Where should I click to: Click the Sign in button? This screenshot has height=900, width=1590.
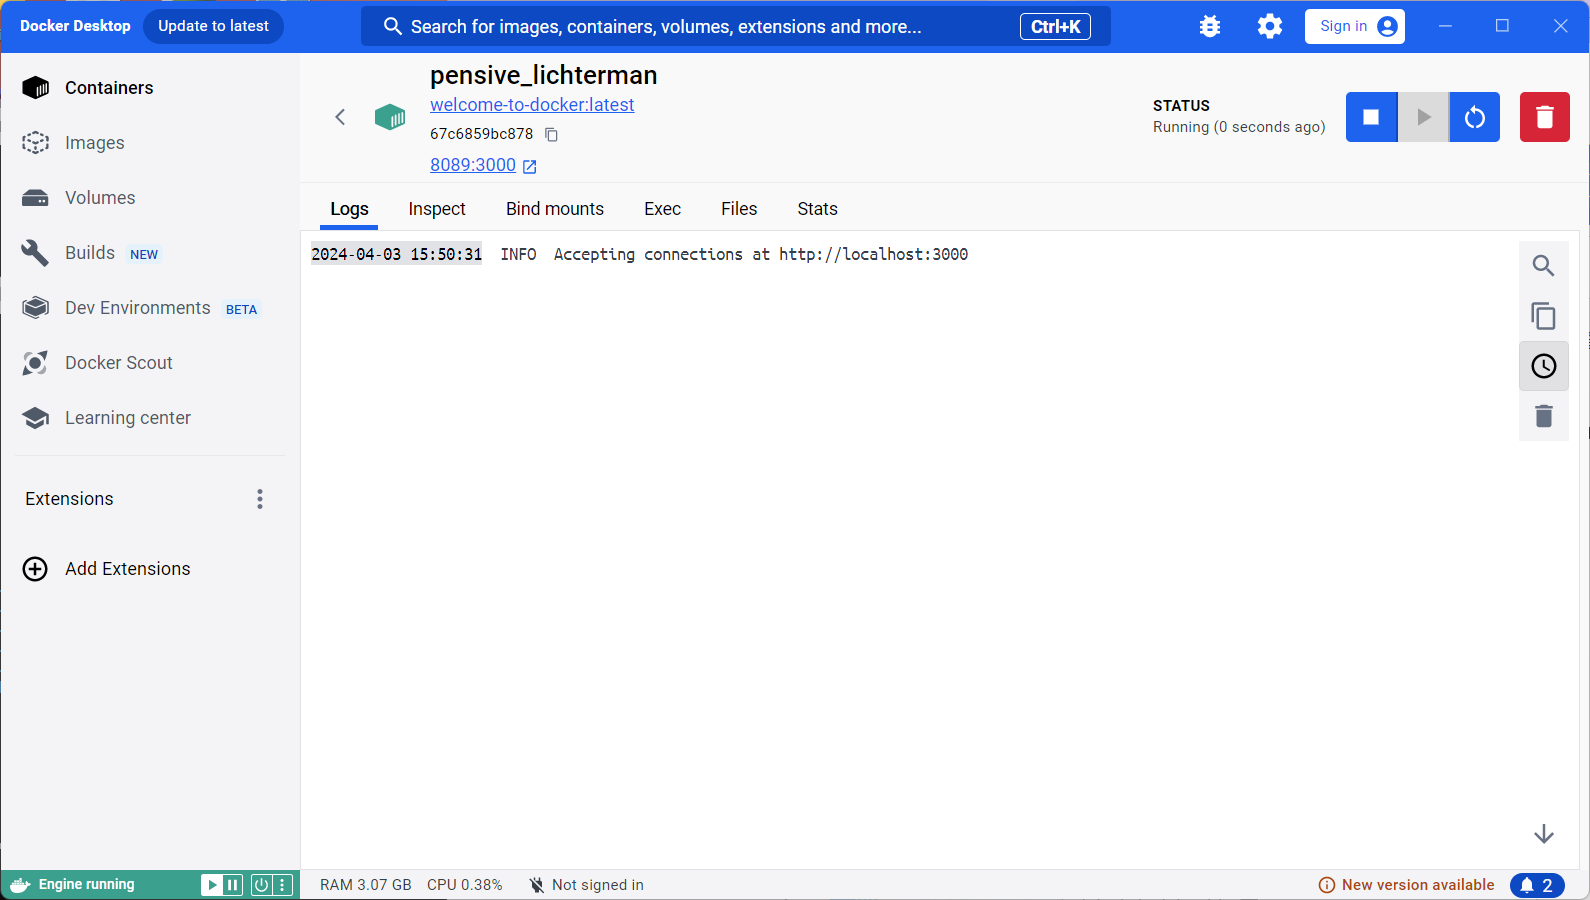pos(1355,27)
